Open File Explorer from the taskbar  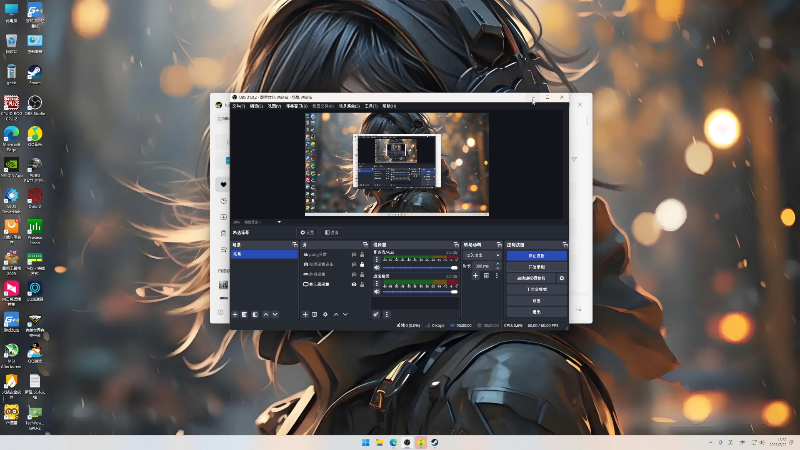(379, 442)
